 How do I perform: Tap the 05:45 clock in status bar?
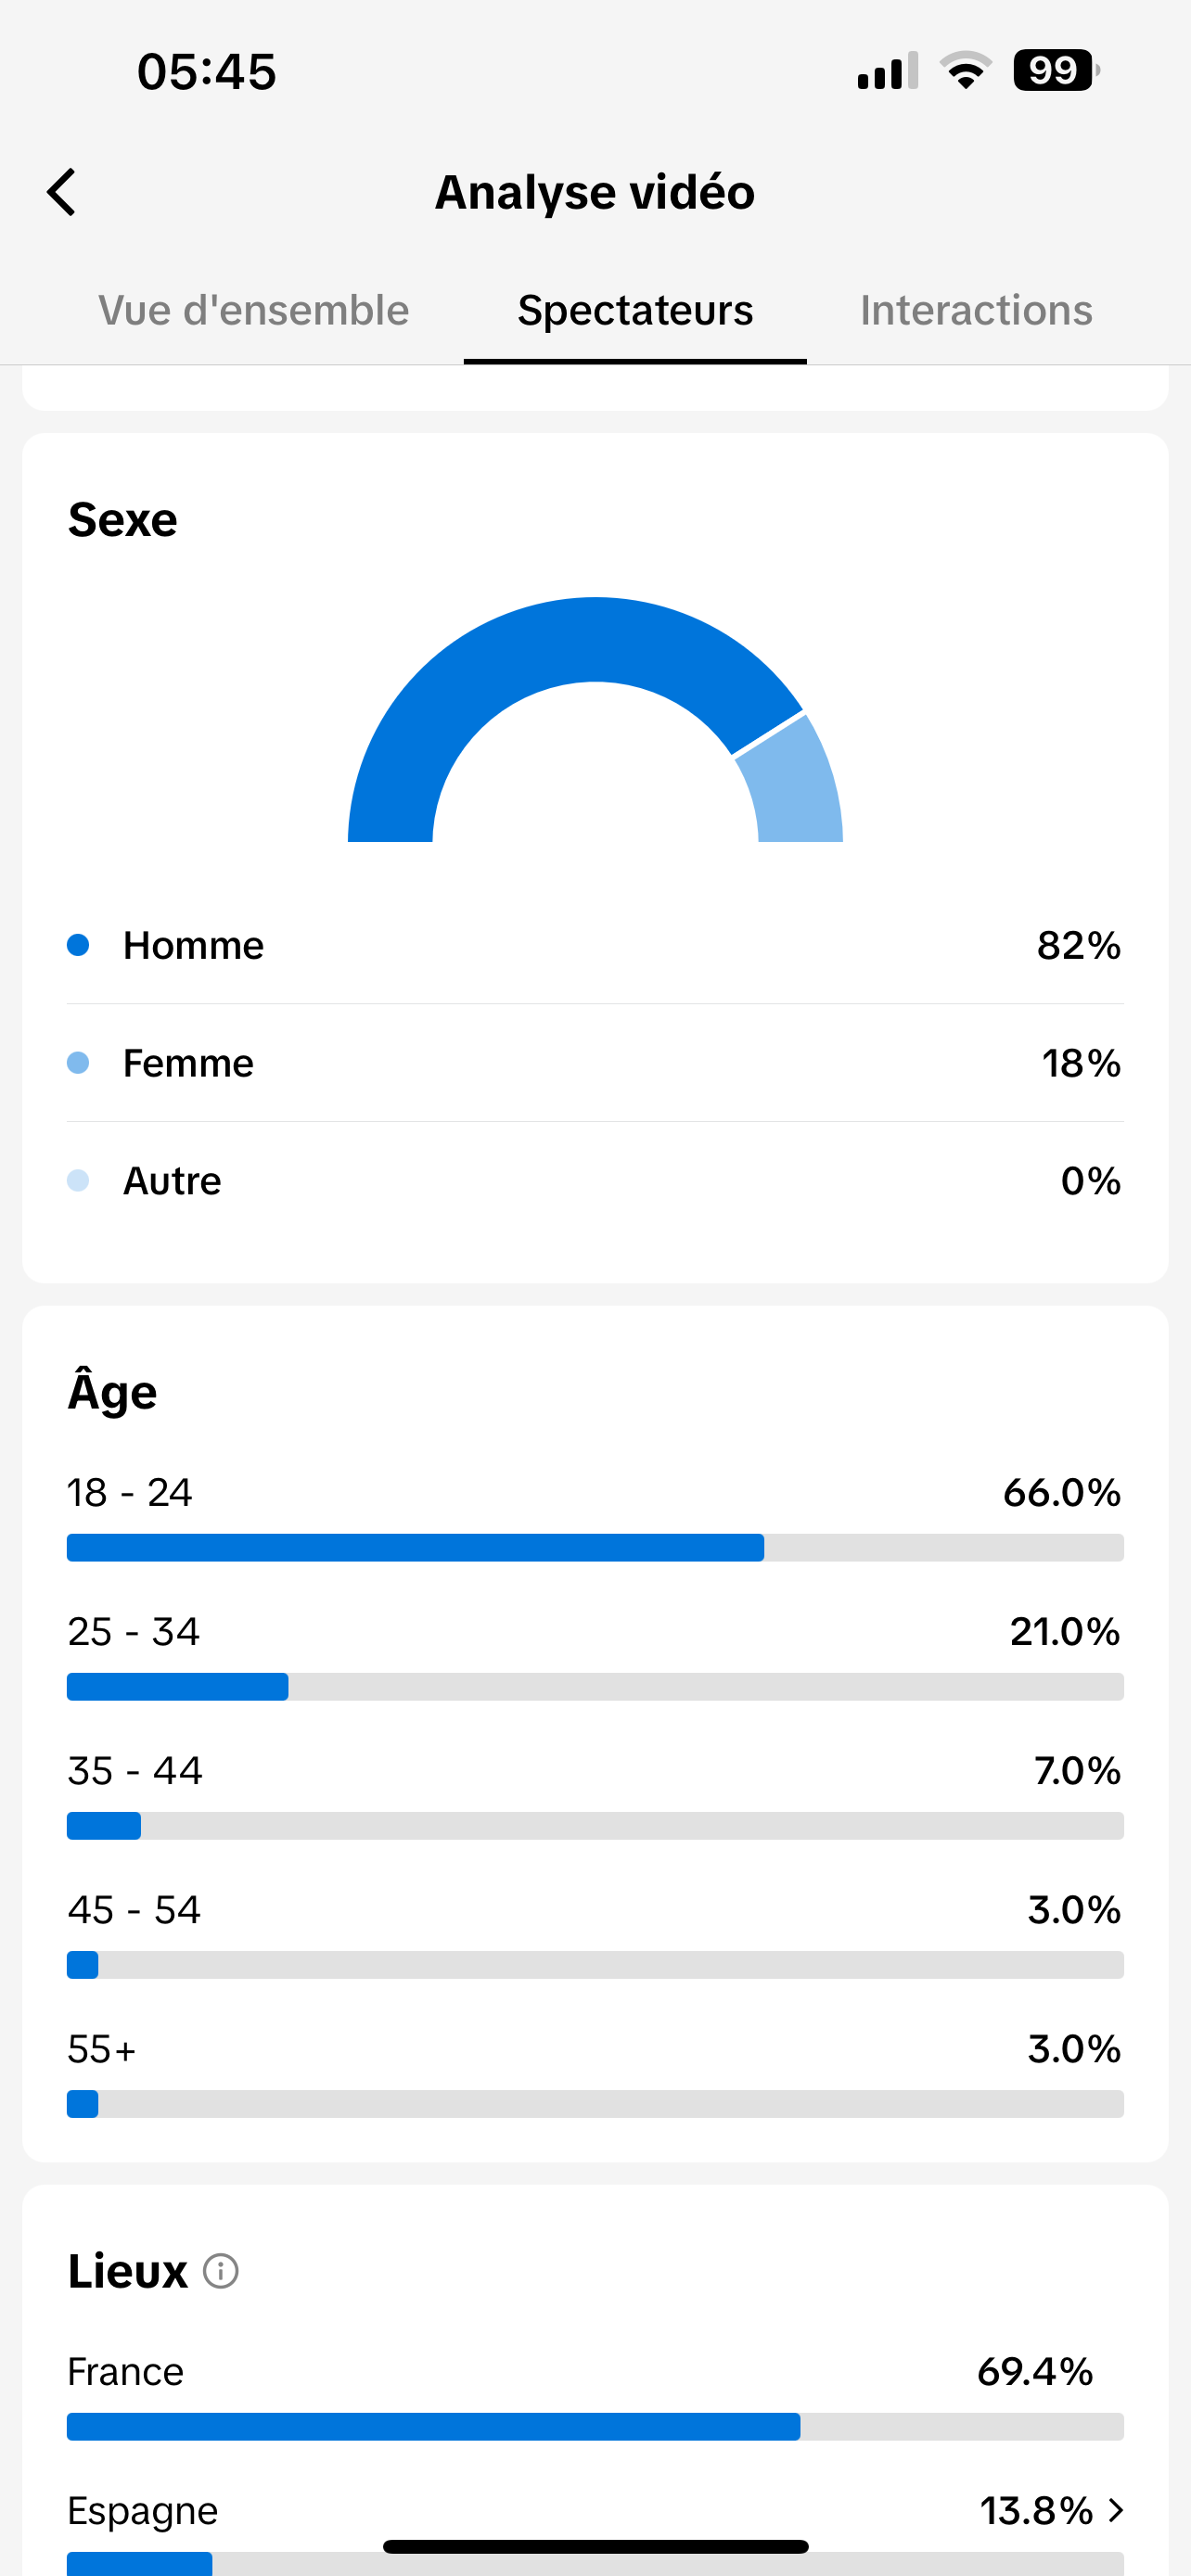pos(207,71)
